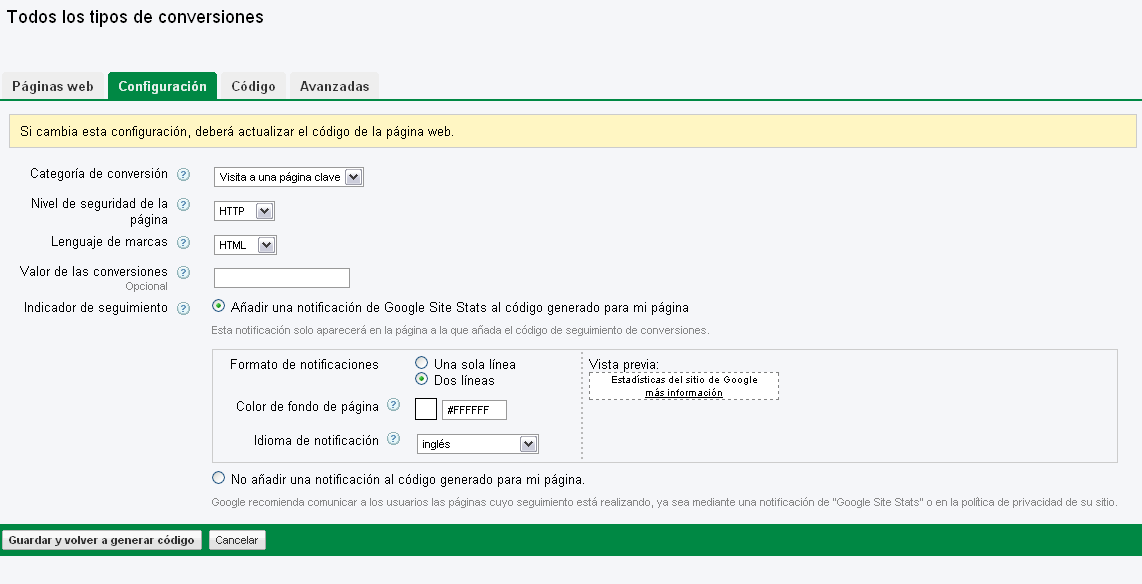
Task: Open help icon for Idioma de notificación
Action: tap(394, 440)
